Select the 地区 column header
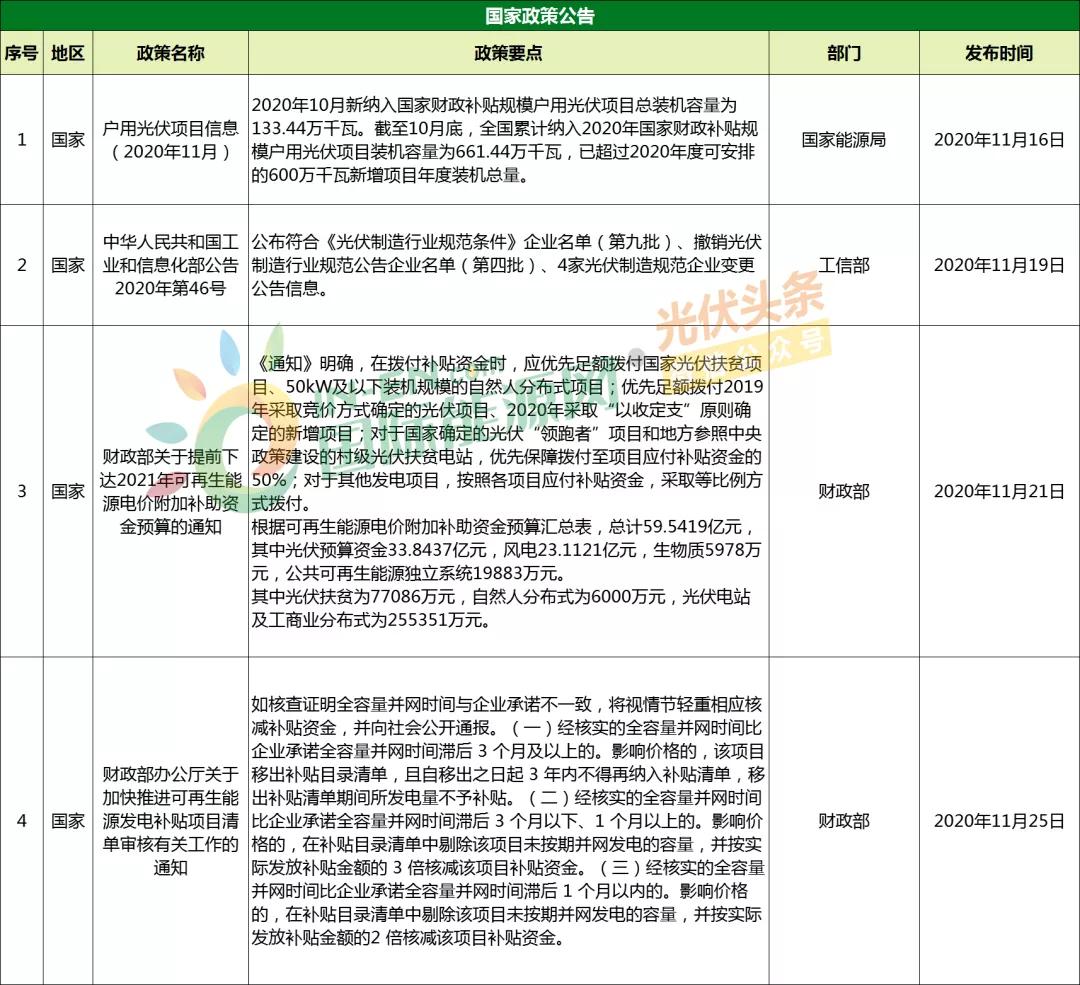Screen dimensions: 1080x985 tap(68, 53)
